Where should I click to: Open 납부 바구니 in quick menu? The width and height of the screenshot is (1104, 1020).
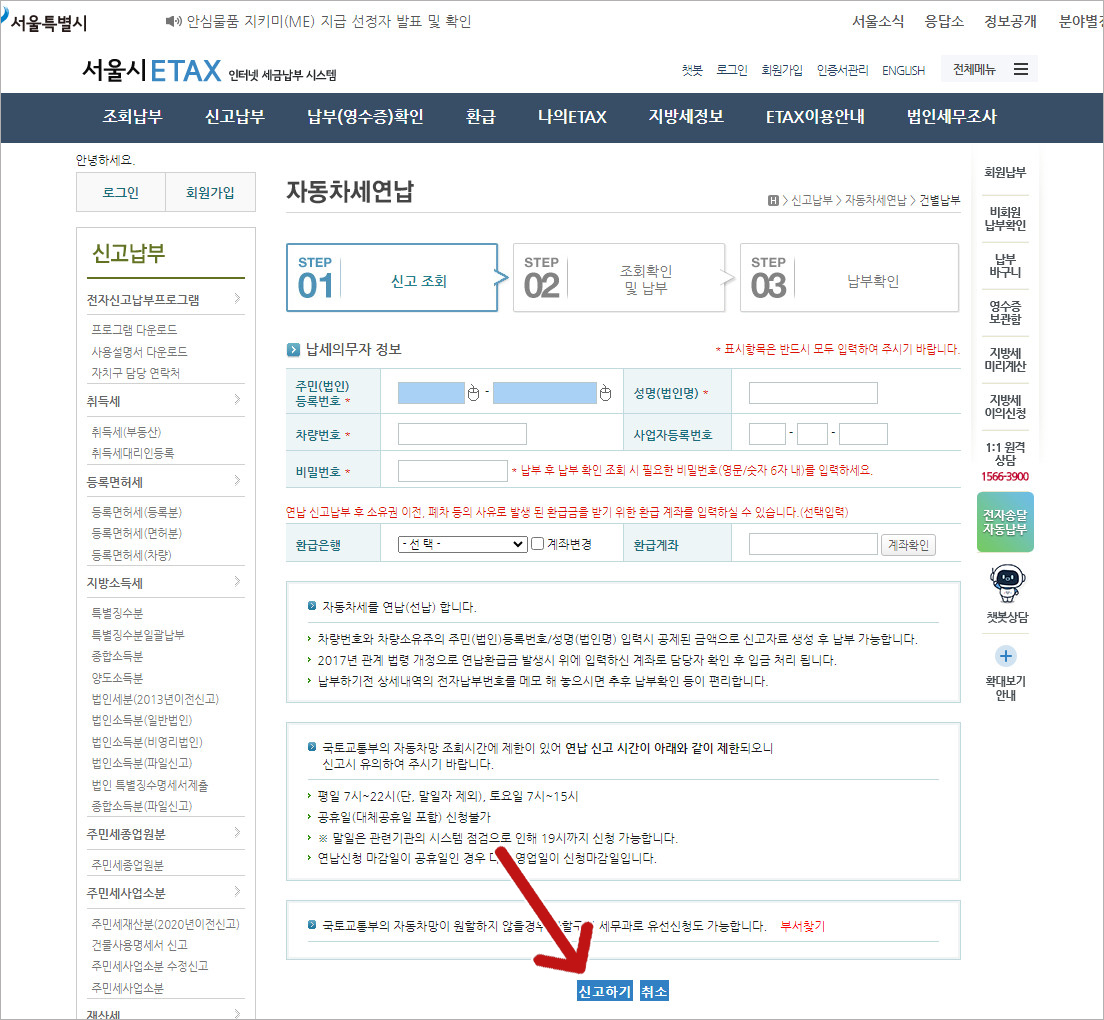(1005, 265)
